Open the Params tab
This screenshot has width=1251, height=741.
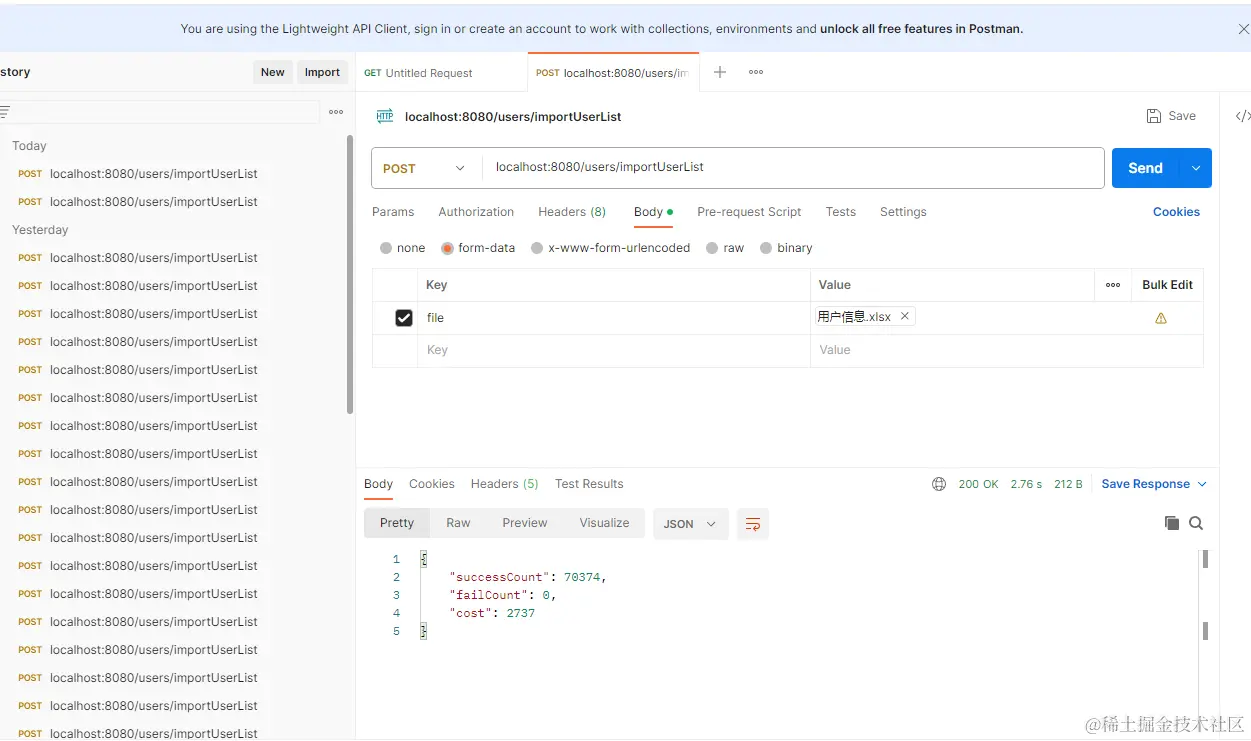point(393,212)
